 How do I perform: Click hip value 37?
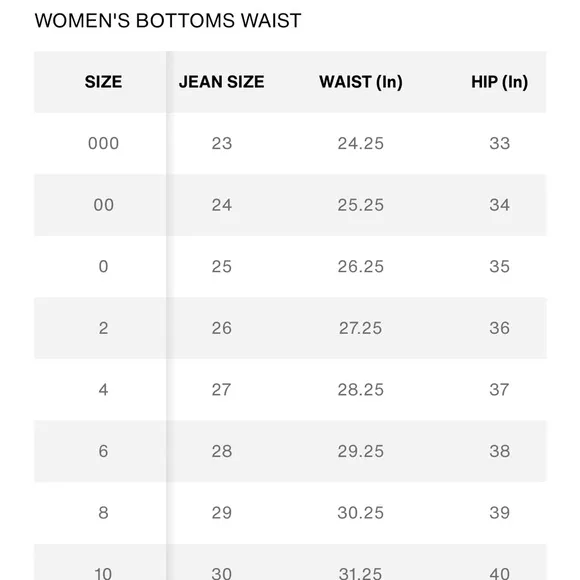pyautogui.click(x=499, y=390)
